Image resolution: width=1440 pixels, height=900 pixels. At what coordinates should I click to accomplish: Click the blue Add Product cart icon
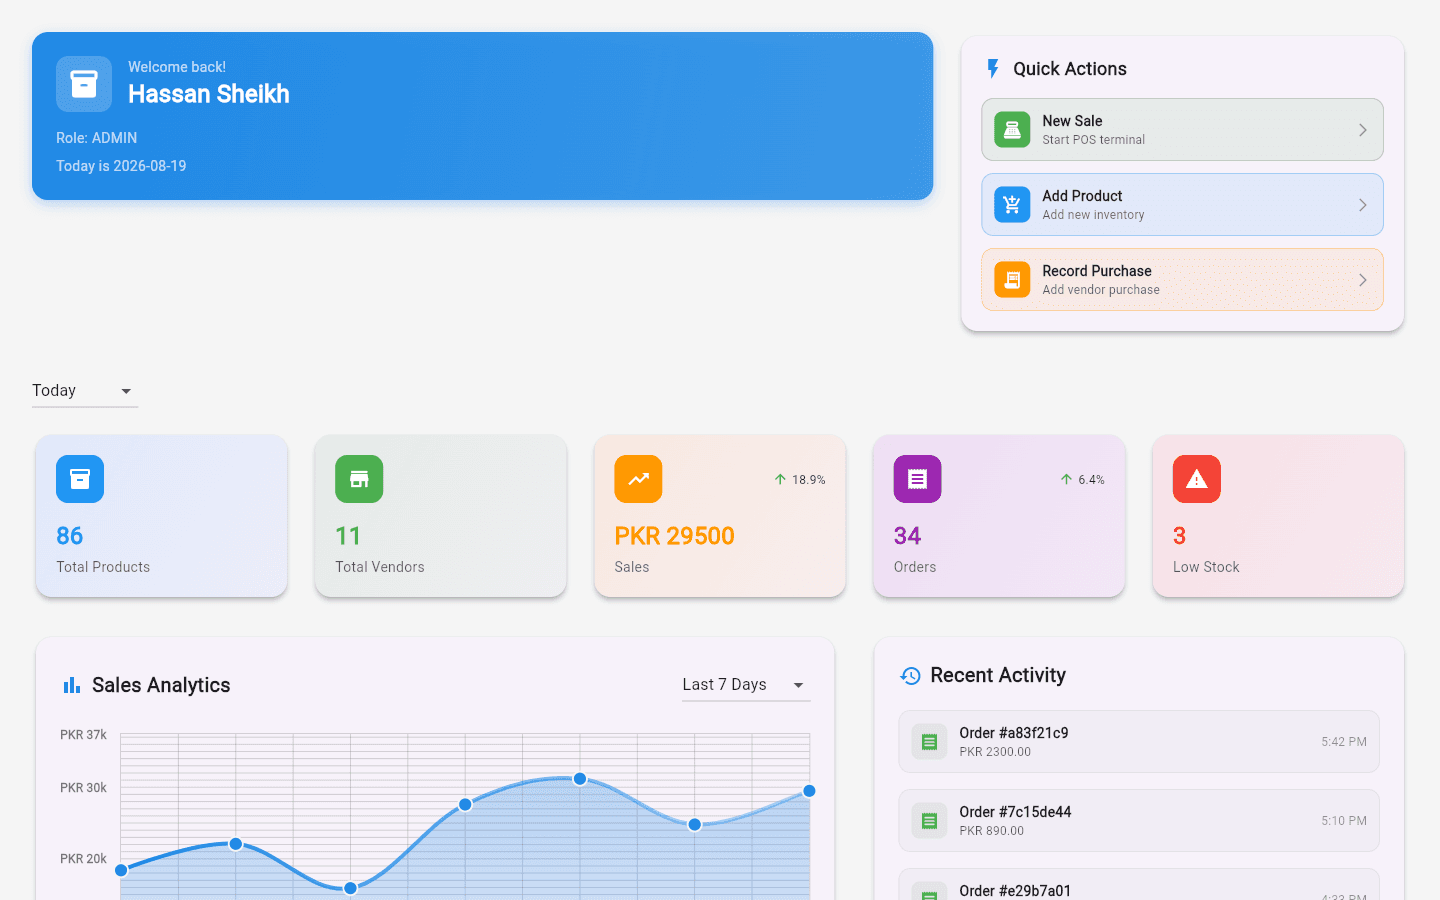coord(1012,205)
